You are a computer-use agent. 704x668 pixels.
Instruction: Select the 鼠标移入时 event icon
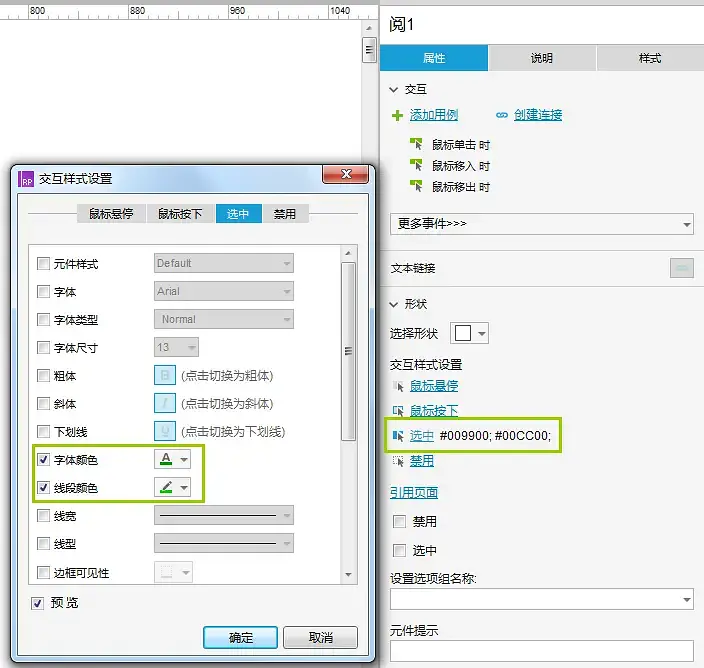coord(416,165)
